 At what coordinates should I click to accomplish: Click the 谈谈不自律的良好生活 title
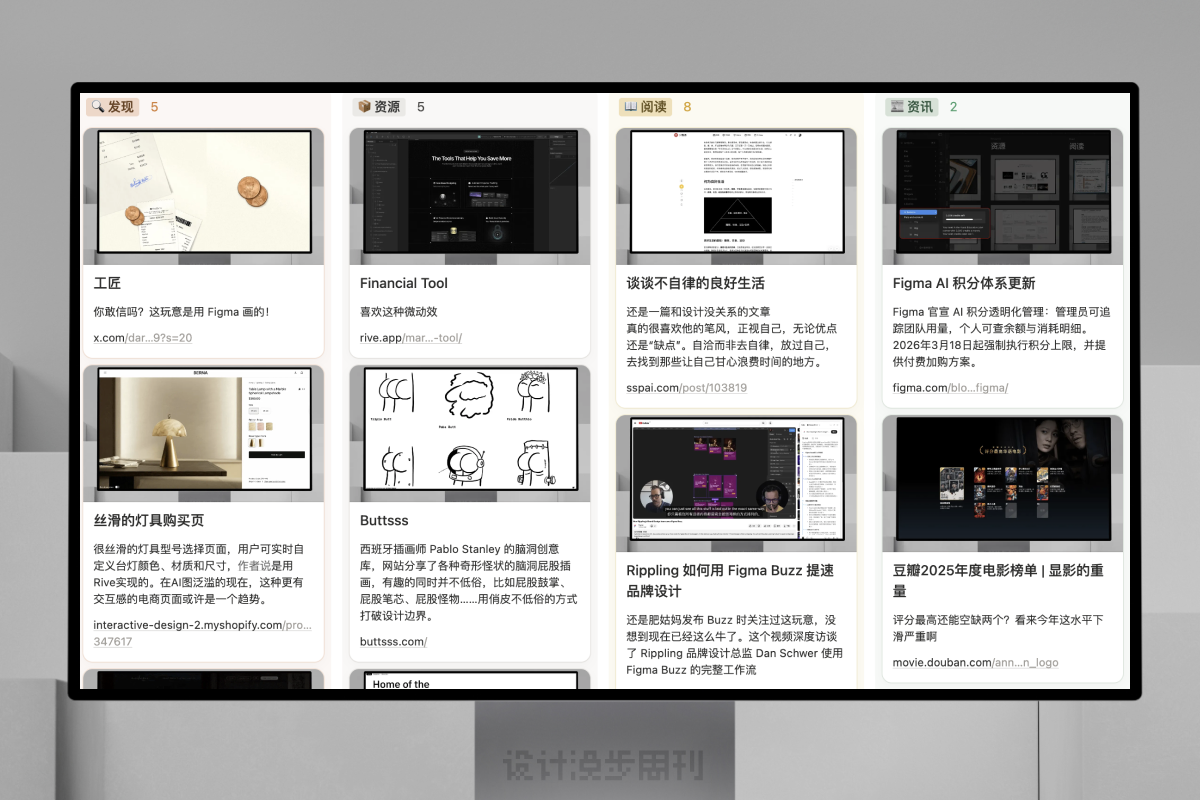coord(696,283)
